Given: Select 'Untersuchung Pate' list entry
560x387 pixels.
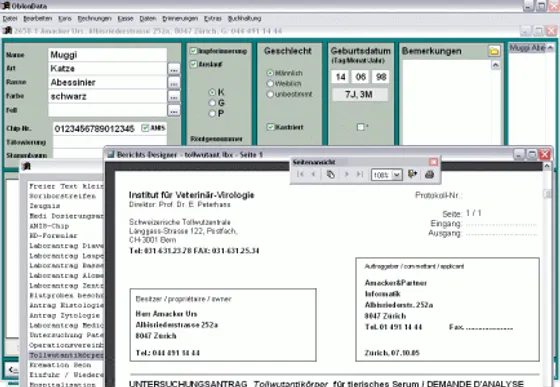Looking at the screenshot, I should (x=66, y=335).
